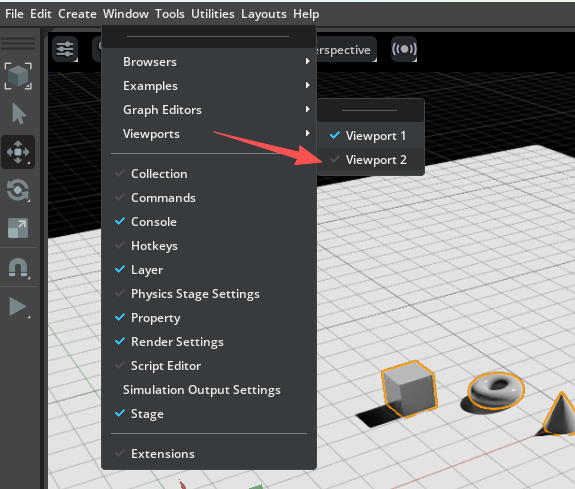Open the Perspective camera dropdown

[x=346, y=50]
